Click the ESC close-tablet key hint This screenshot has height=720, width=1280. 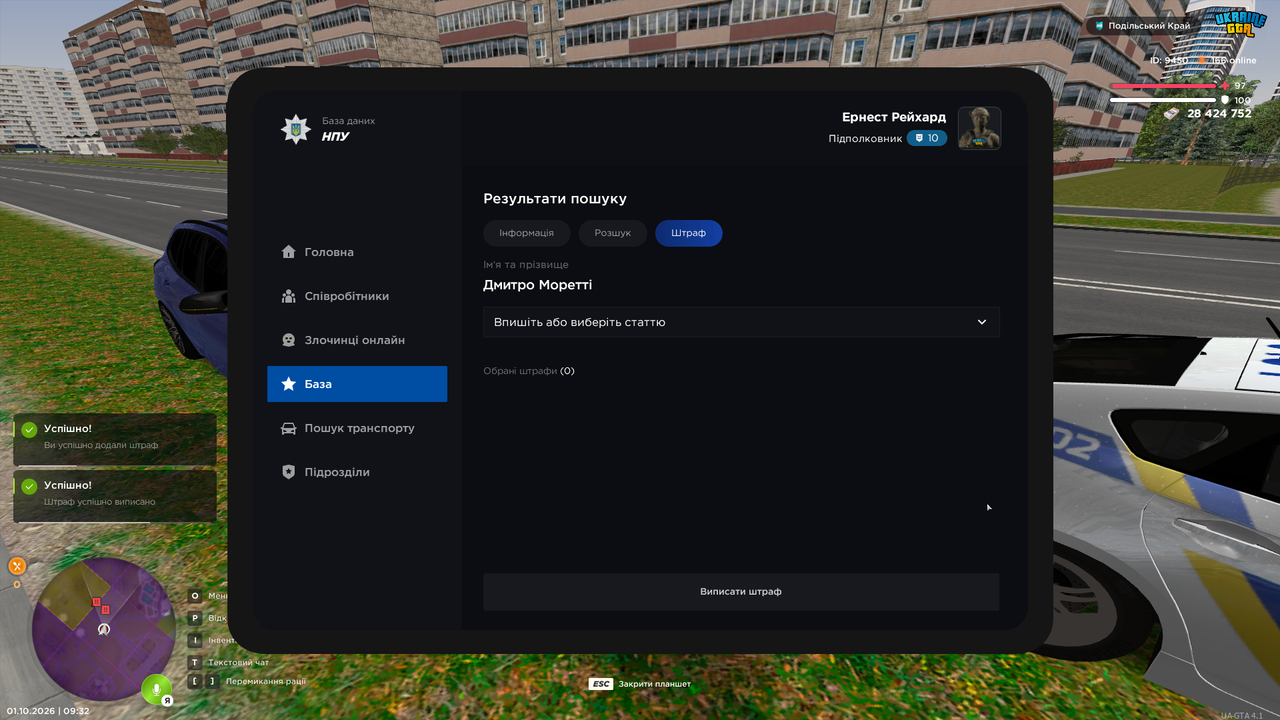[x=601, y=684]
